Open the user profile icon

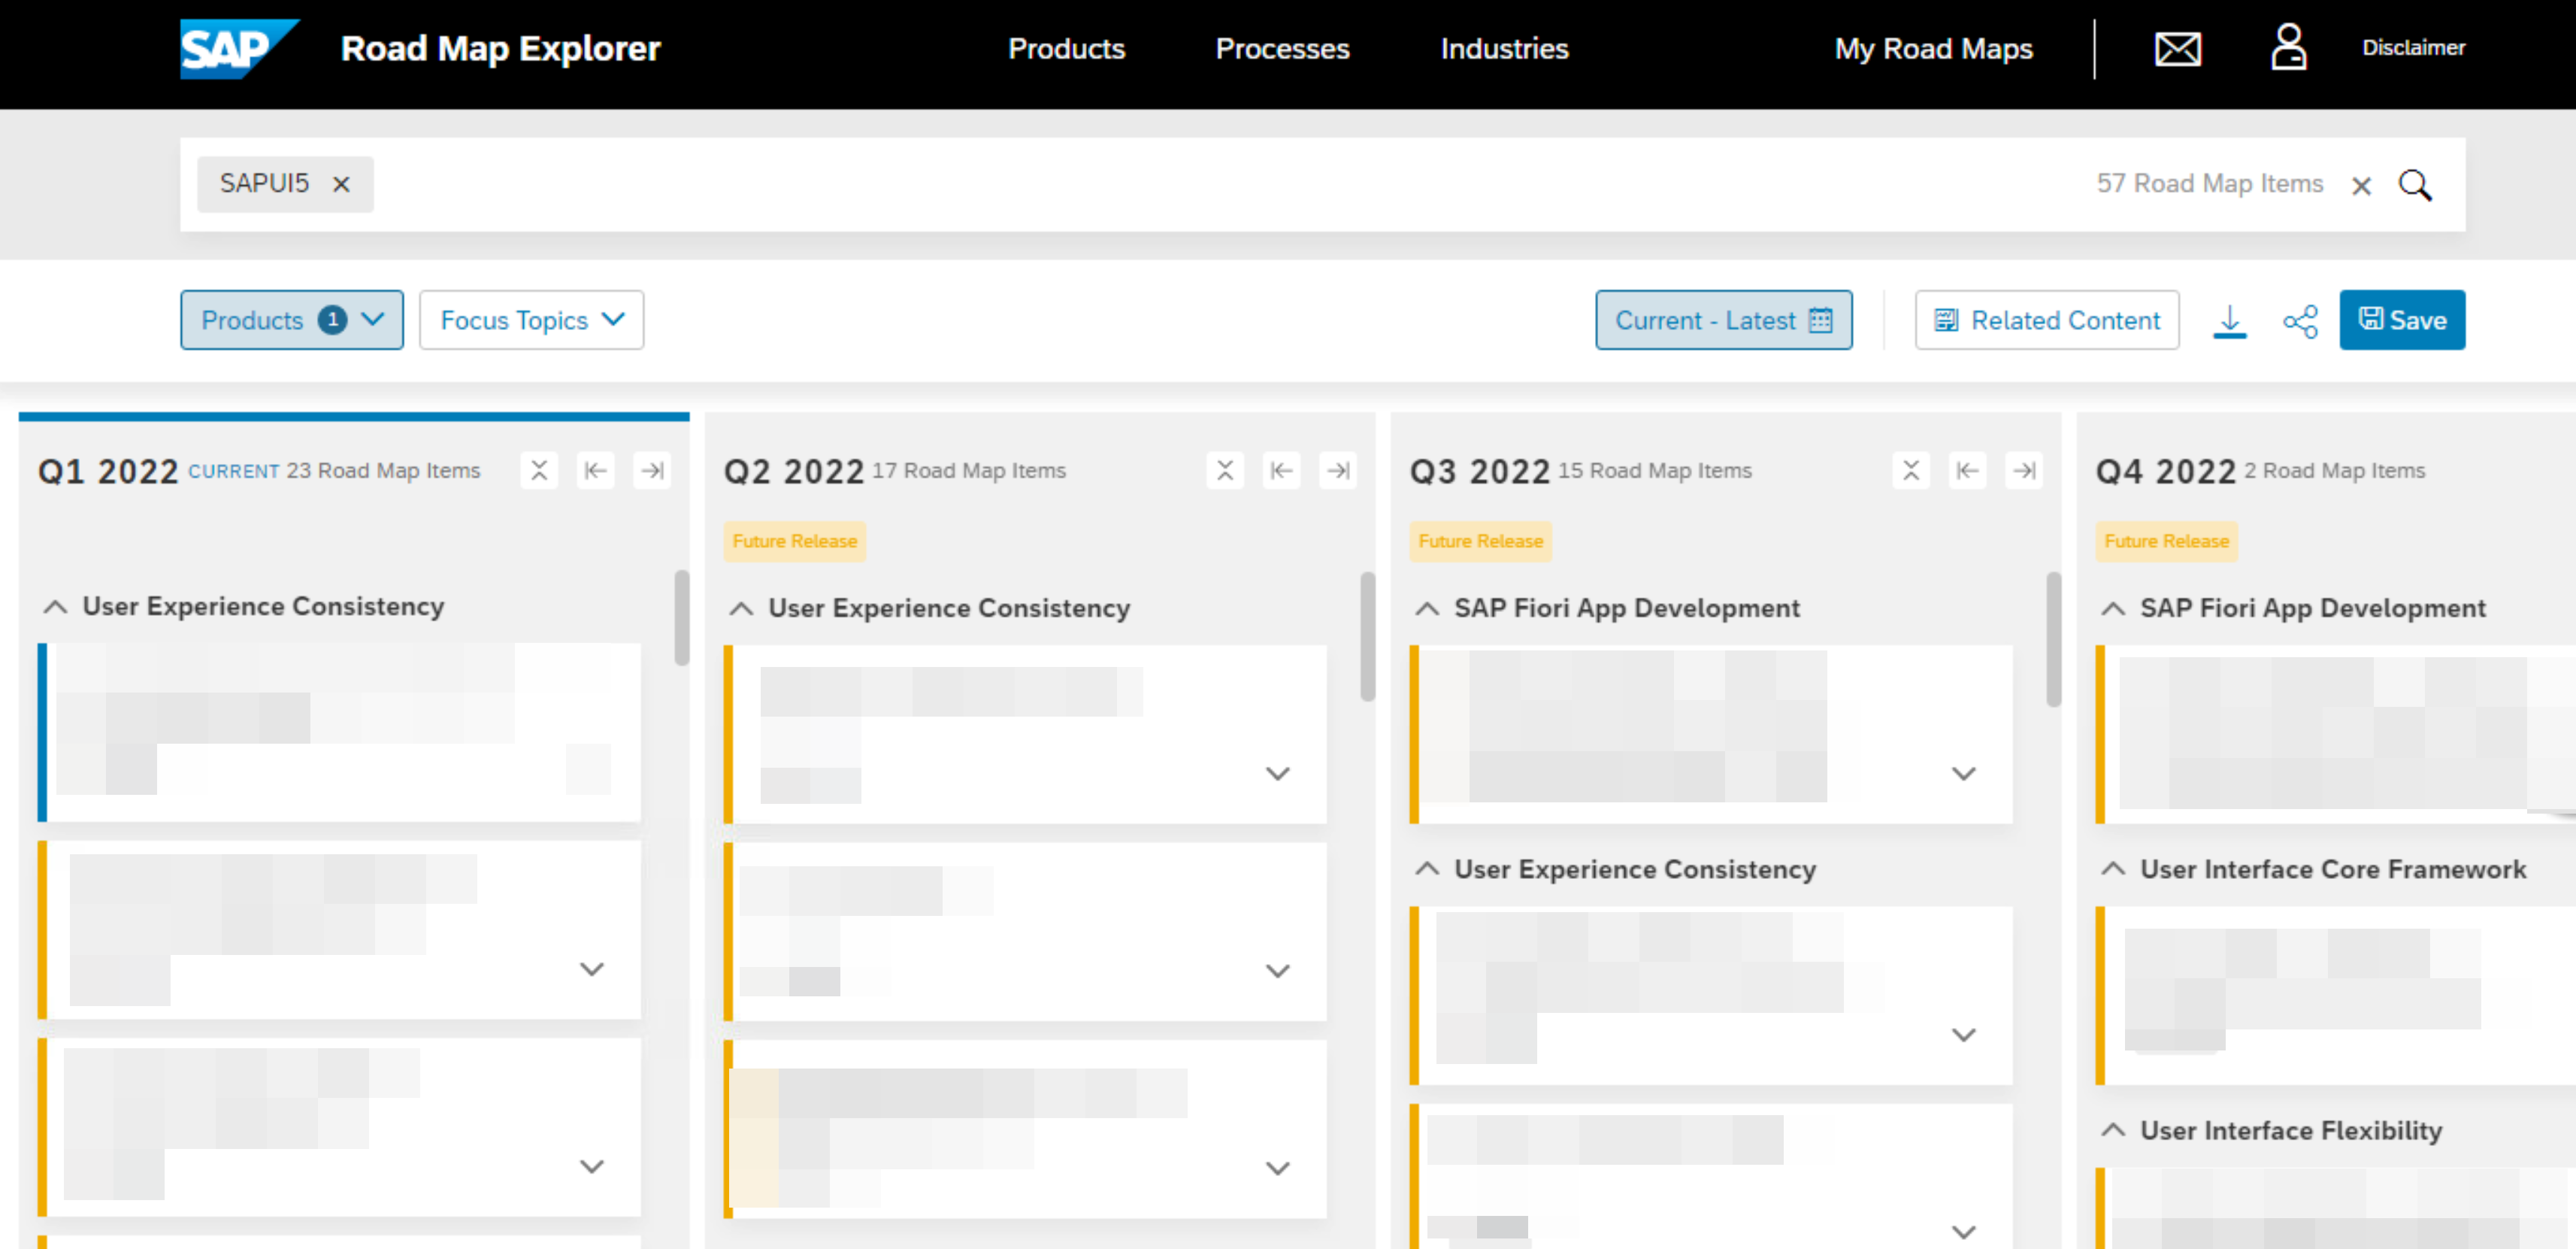2288,48
